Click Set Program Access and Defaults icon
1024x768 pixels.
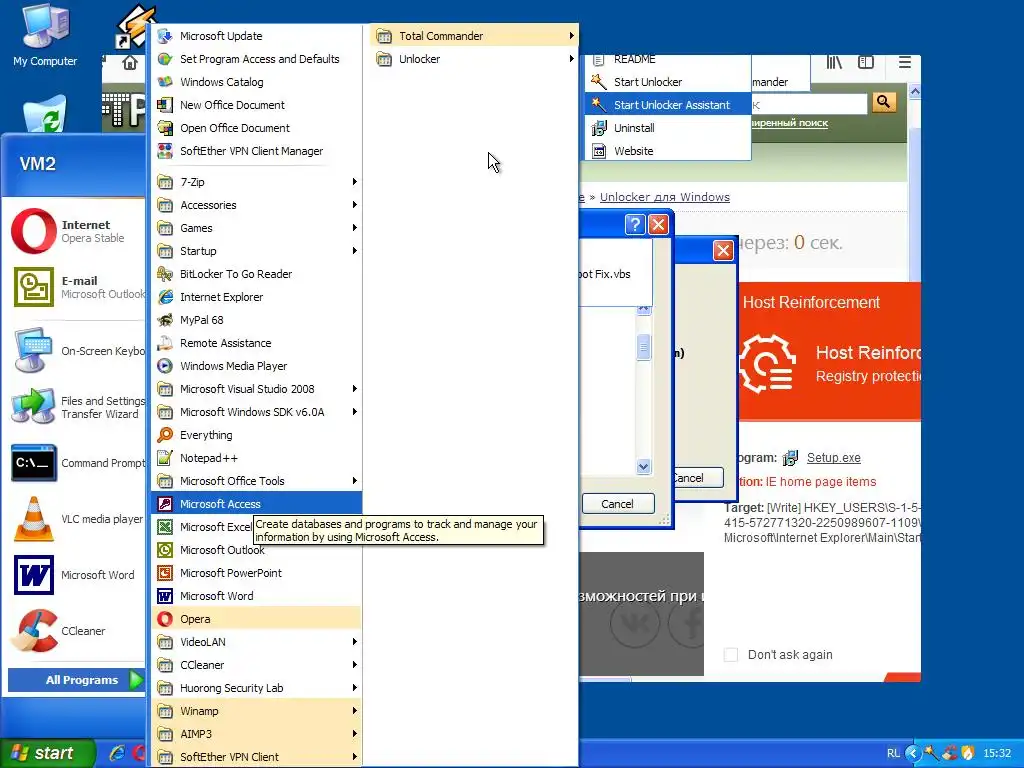pyautogui.click(x=165, y=59)
